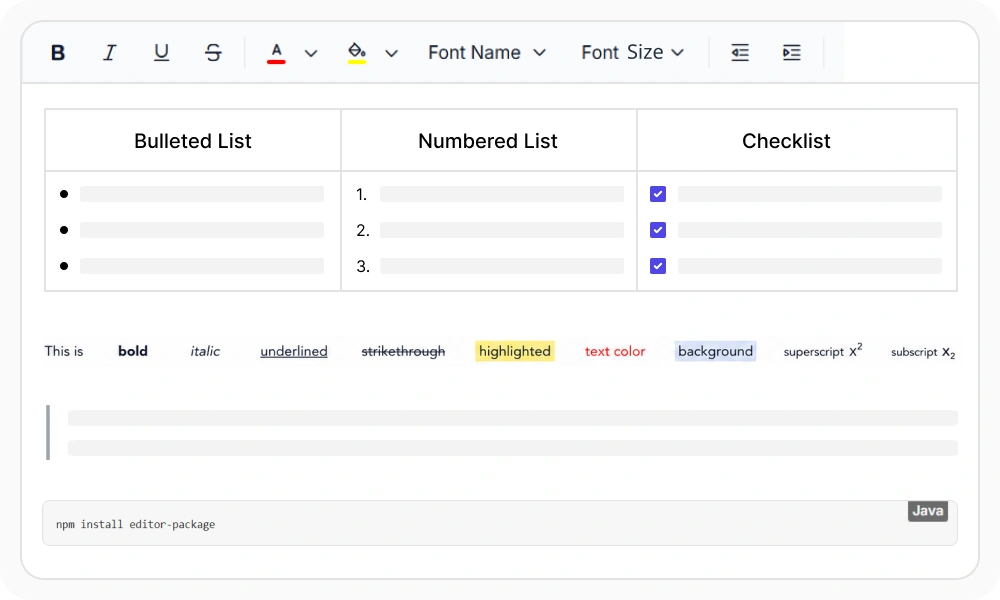The height and width of the screenshot is (600, 1000).
Task: Toggle Underline formatting in toolbar
Action: coord(161,52)
